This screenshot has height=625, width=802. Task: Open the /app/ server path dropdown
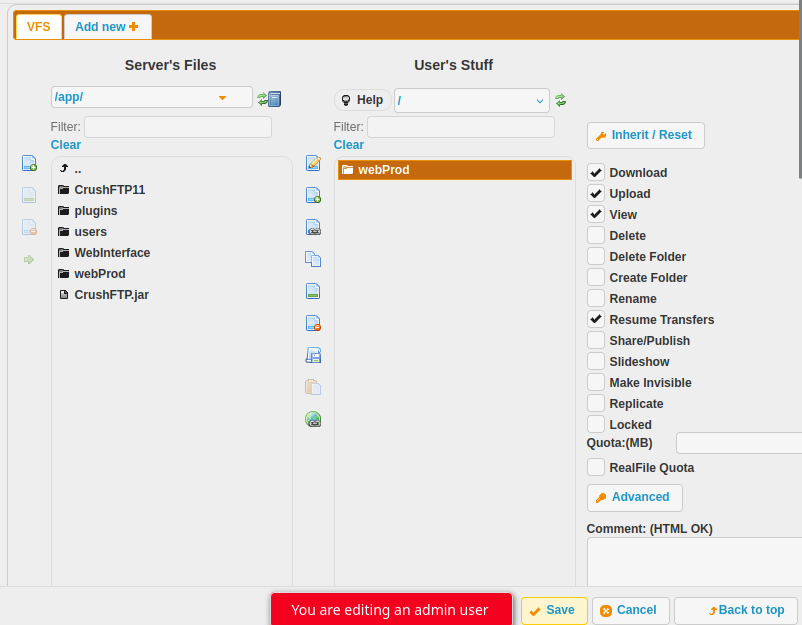[222, 97]
